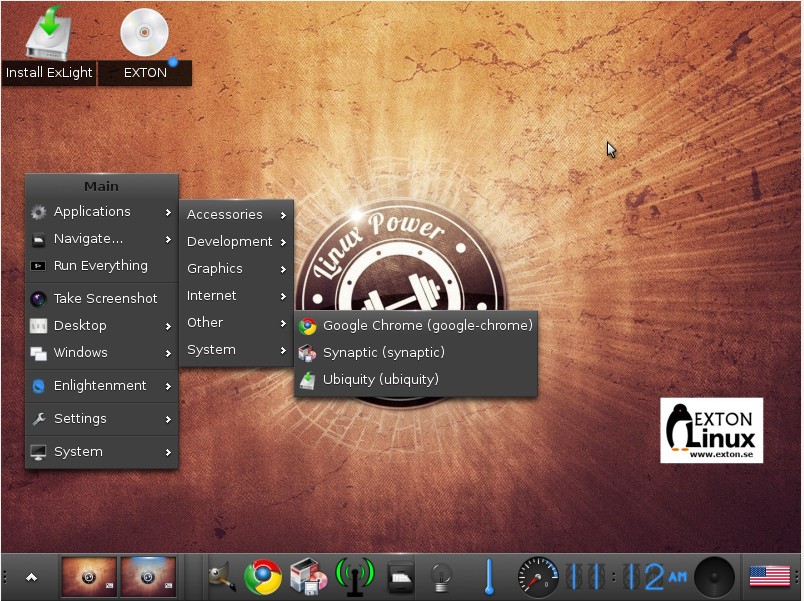The height and width of the screenshot is (601, 804).
Task: Click arrow next to Graphics entry
Action: coord(283,269)
